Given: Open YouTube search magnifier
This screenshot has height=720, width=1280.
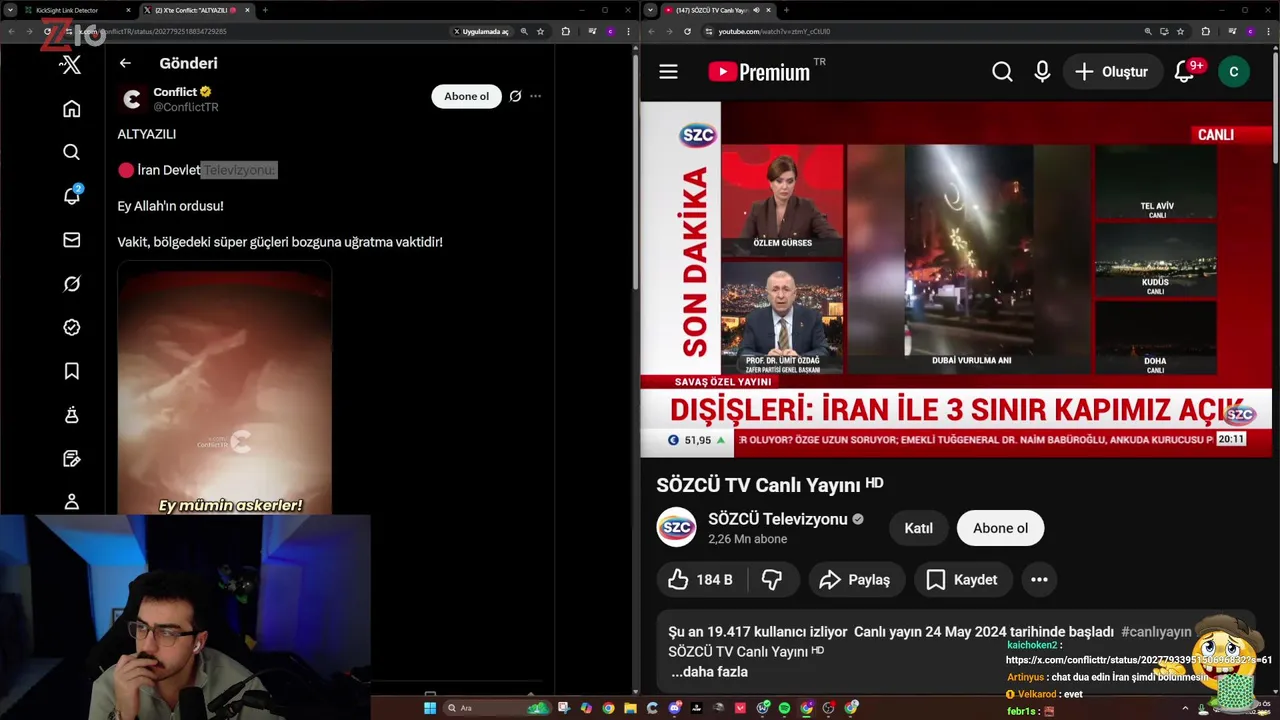Looking at the screenshot, I should pyautogui.click(x=1002, y=72).
